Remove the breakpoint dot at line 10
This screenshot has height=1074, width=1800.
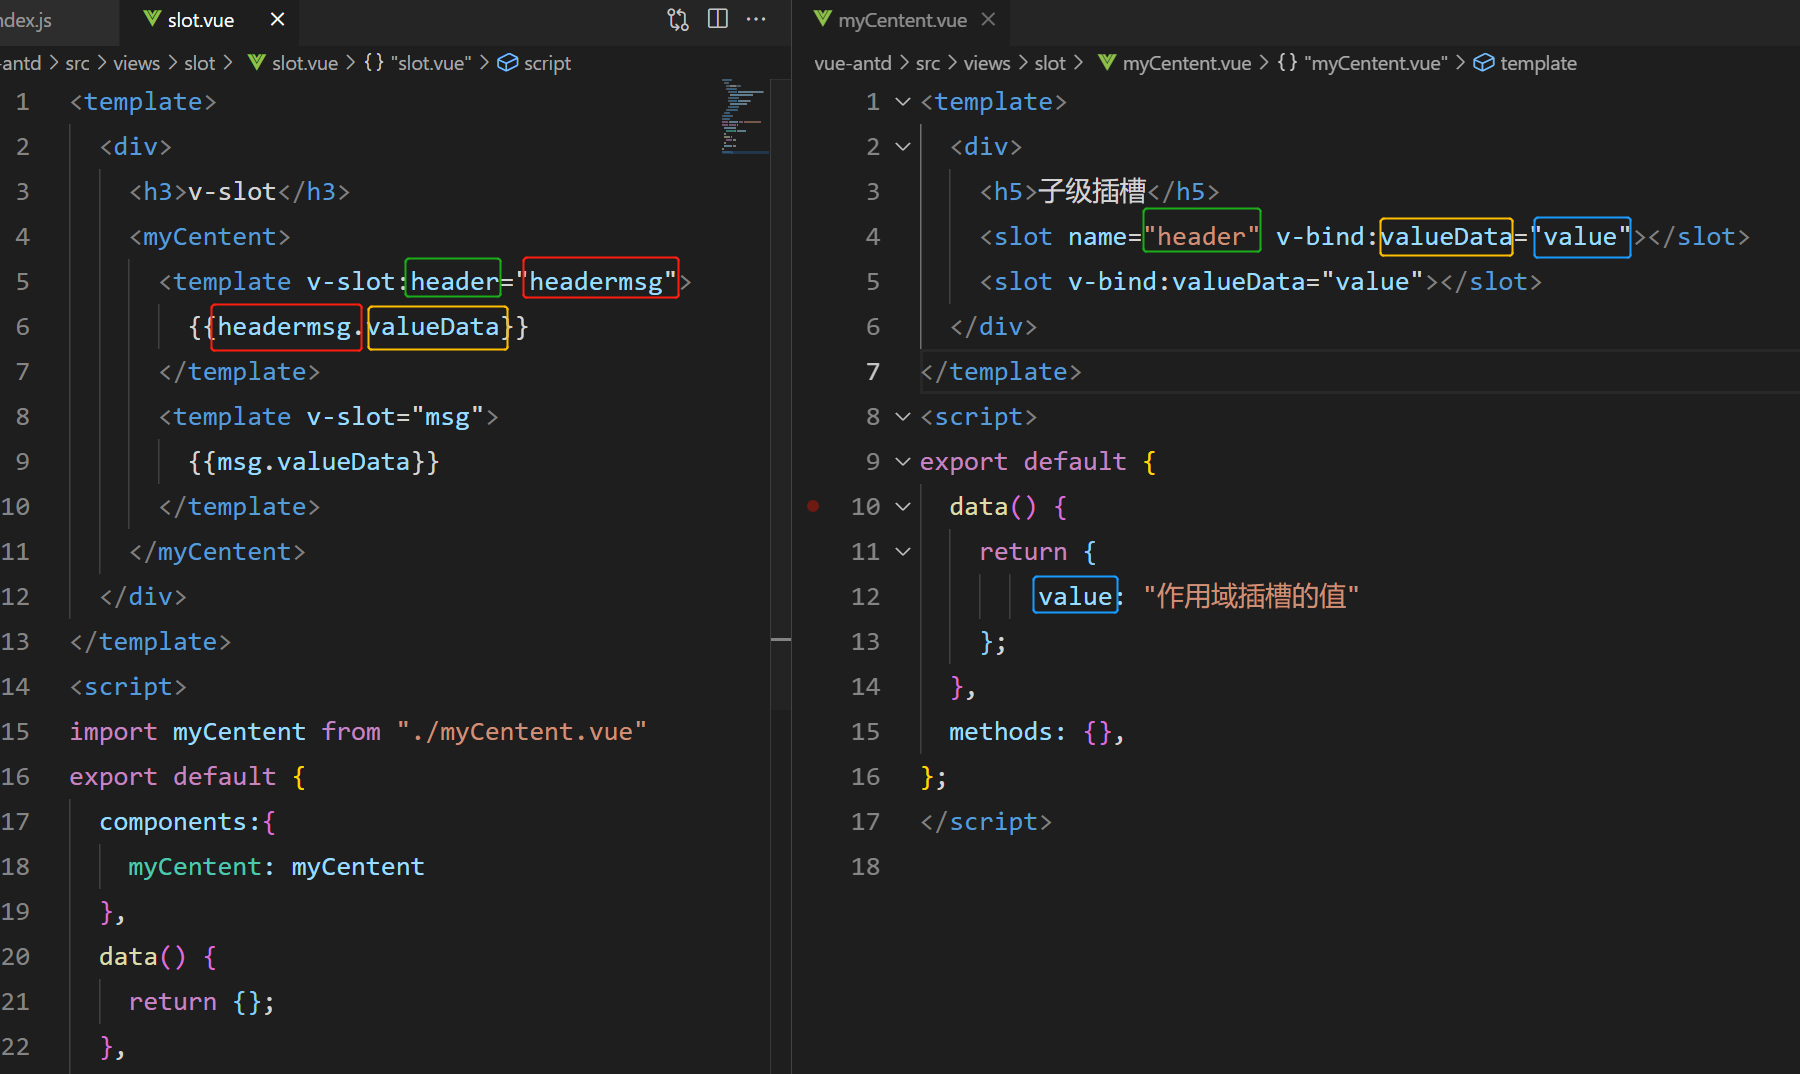pyautogui.click(x=813, y=506)
